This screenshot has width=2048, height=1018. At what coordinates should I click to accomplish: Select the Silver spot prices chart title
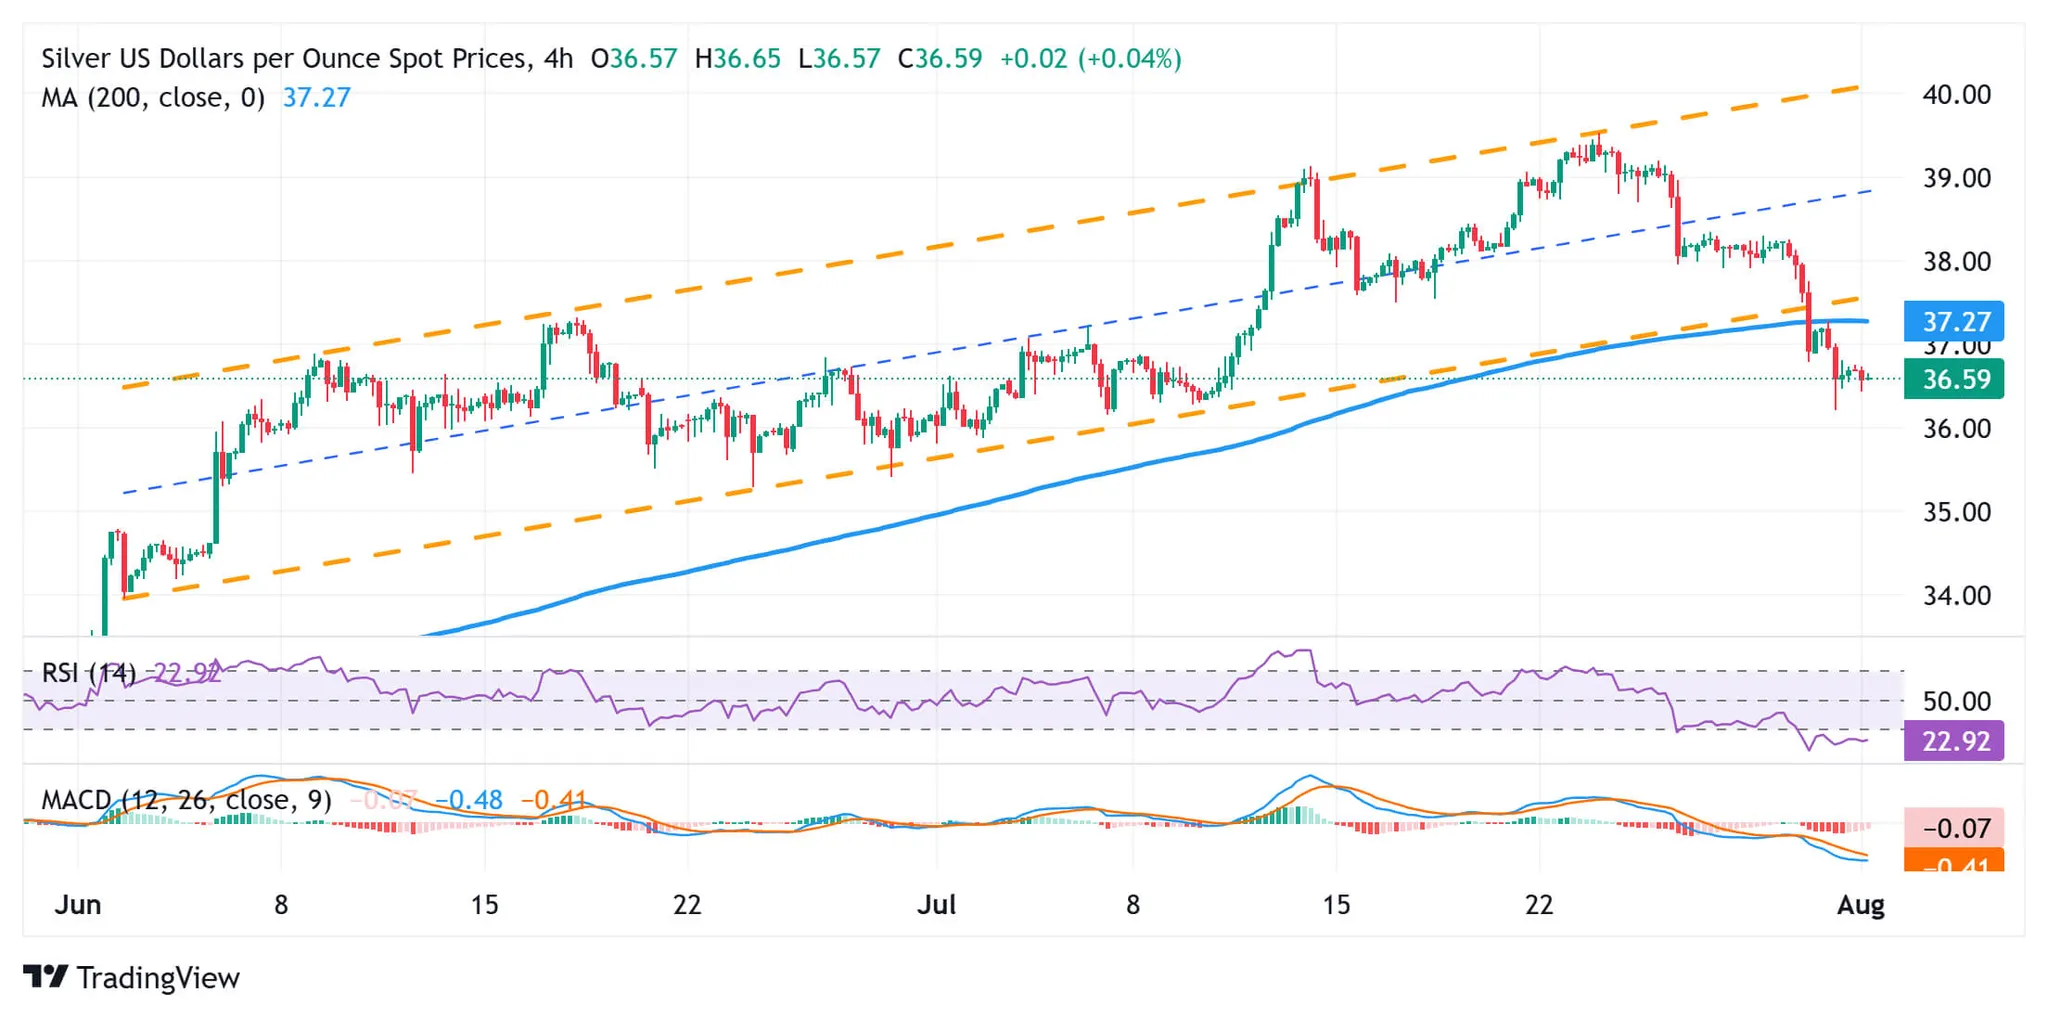click(x=285, y=59)
